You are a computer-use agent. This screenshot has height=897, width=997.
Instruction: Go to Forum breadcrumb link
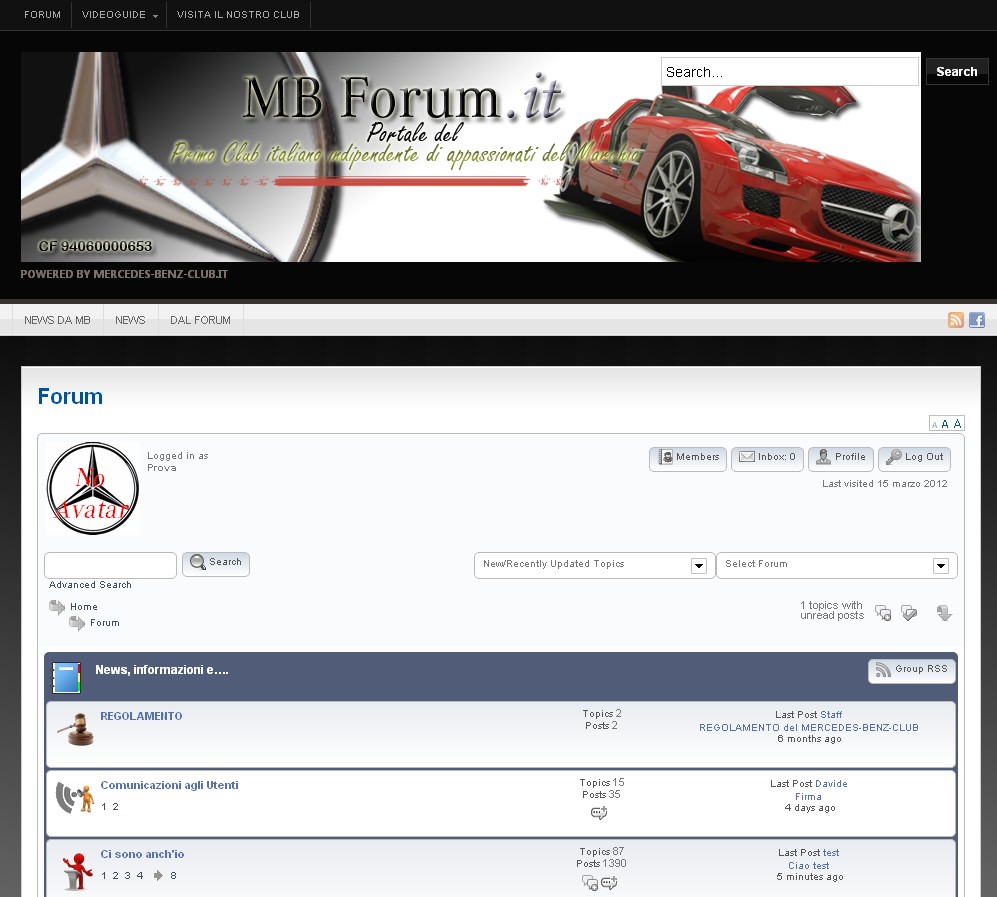(105, 623)
